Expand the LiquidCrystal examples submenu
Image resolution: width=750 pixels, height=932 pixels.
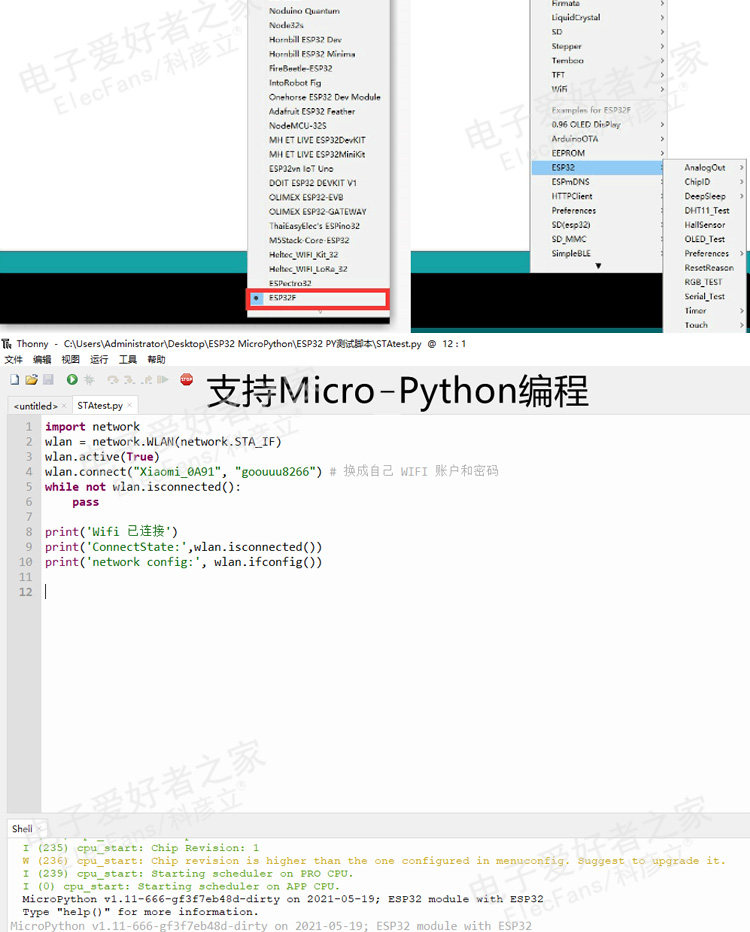coord(597,17)
